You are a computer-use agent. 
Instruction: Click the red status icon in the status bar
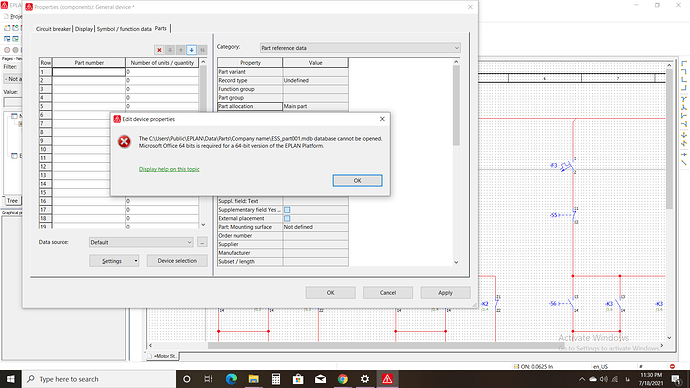672,366
